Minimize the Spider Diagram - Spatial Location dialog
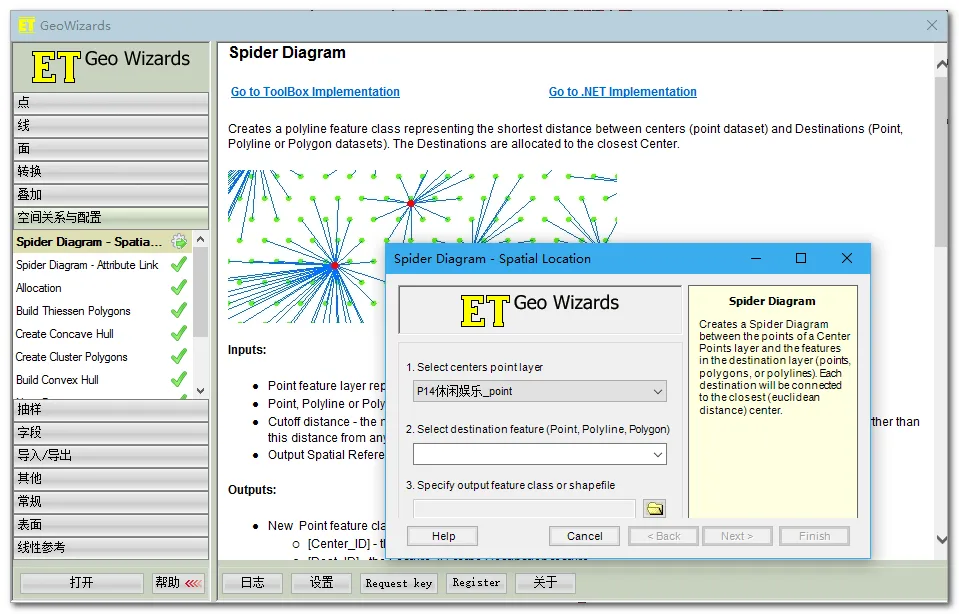 pyautogui.click(x=756, y=258)
